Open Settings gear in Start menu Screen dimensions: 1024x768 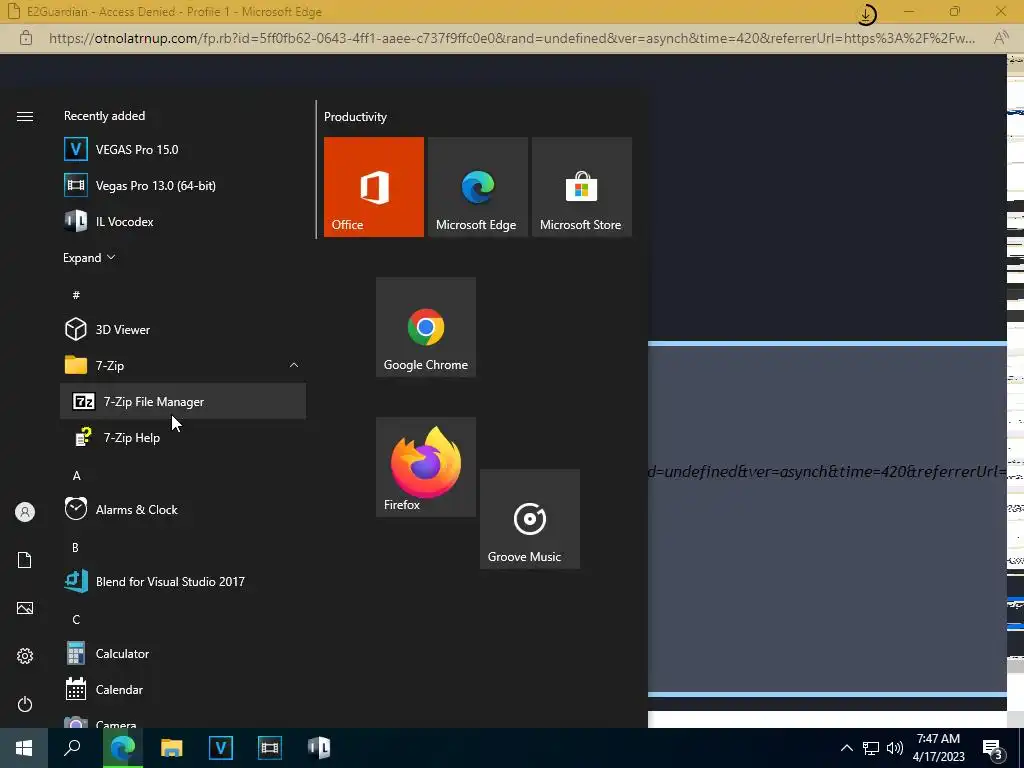pyautogui.click(x=25, y=656)
